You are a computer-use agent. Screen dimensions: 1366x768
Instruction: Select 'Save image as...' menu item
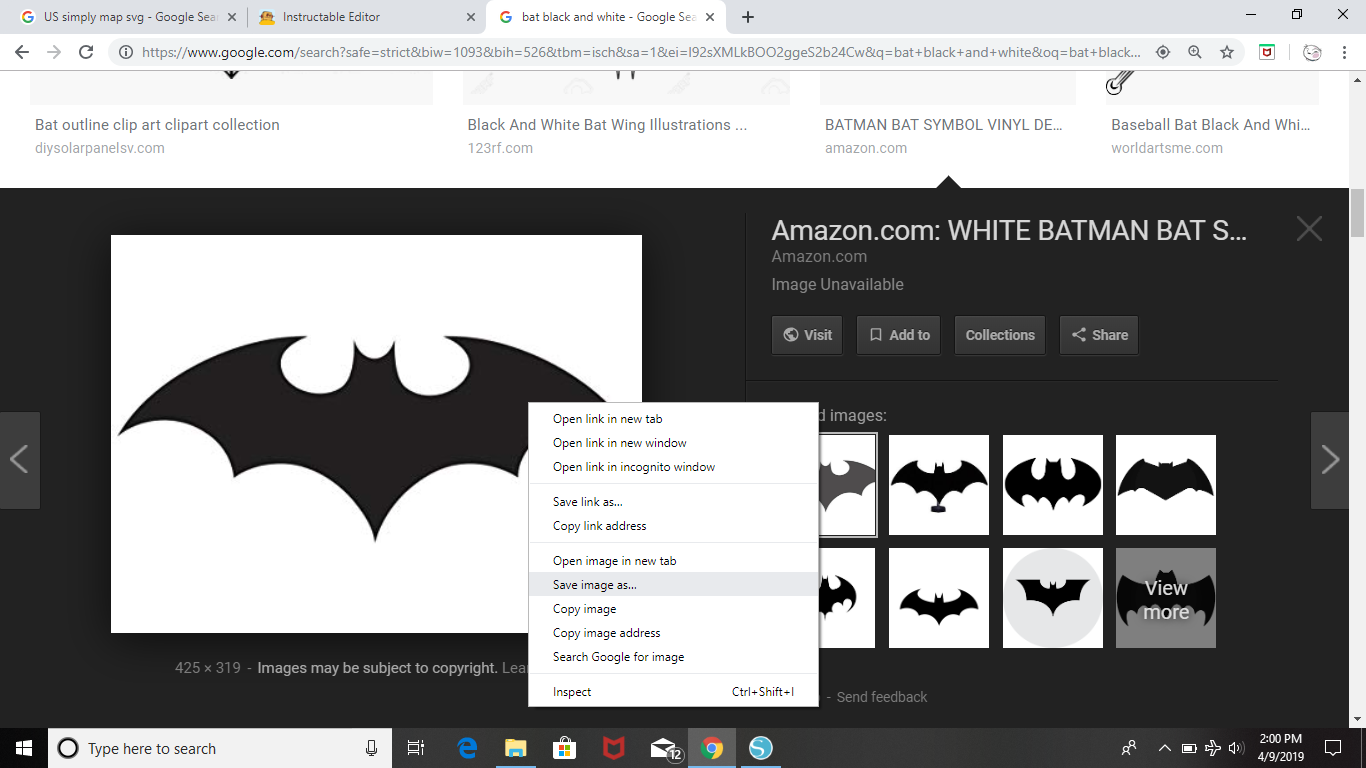click(673, 585)
